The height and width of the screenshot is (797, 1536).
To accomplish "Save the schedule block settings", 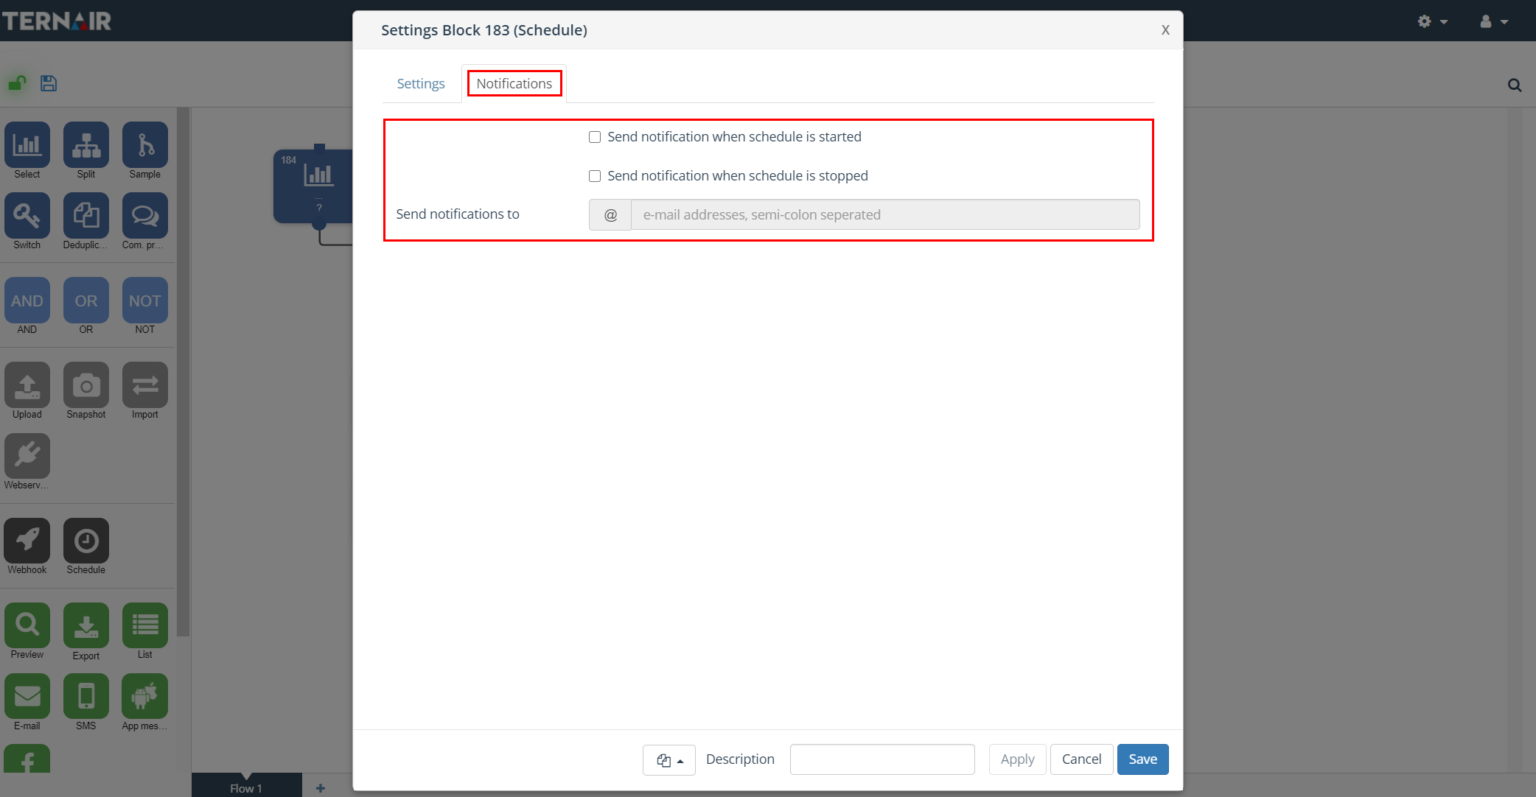I will click(1143, 759).
